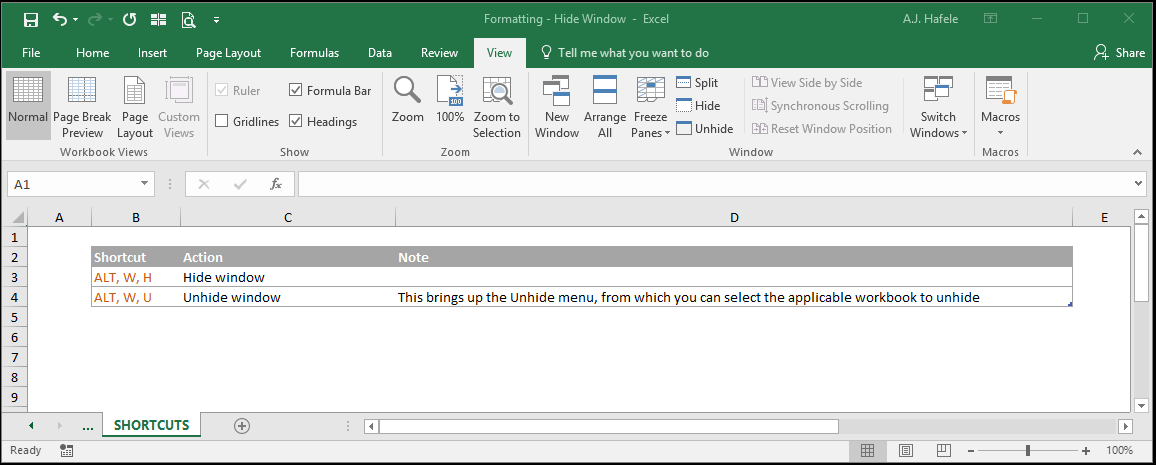
Task: Click Zoom to Selection icon
Action: click(x=496, y=107)
